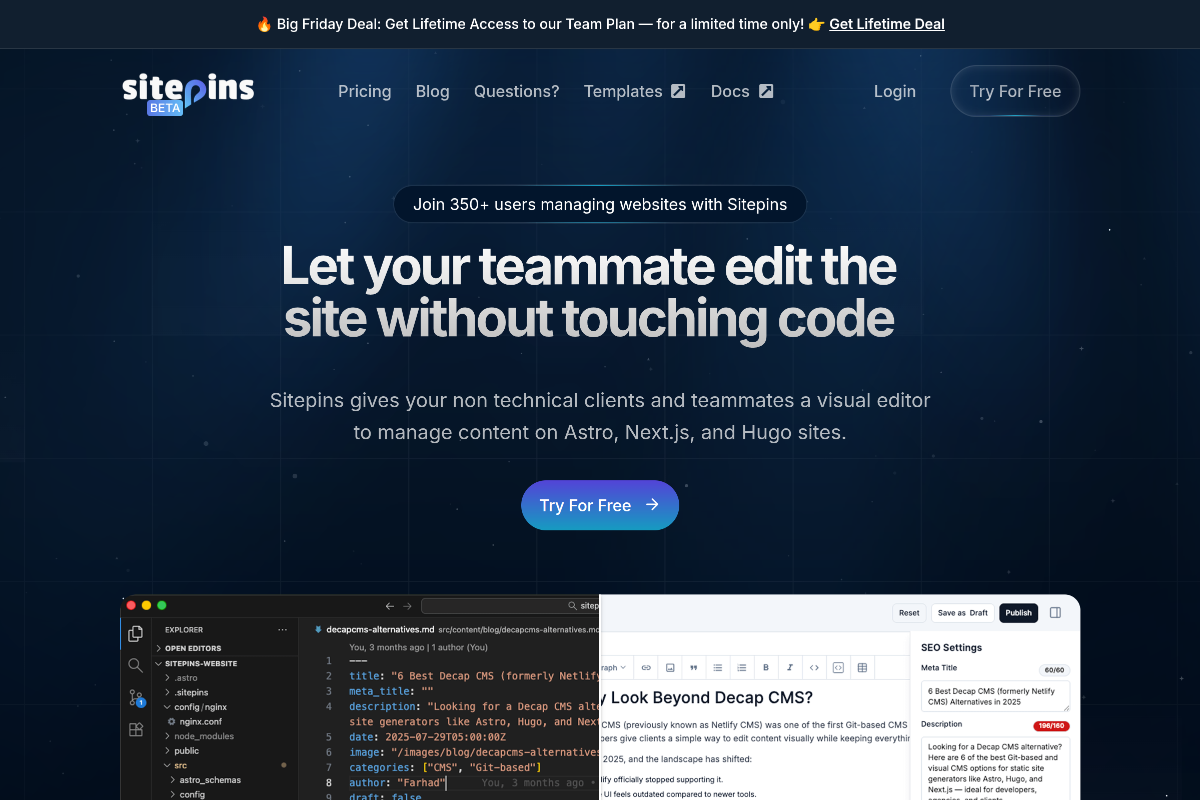The width and height of the screenshot is (1200, 800).
Task: Expand the OPEN EDITORS section
Action: (x=193, y=648)
